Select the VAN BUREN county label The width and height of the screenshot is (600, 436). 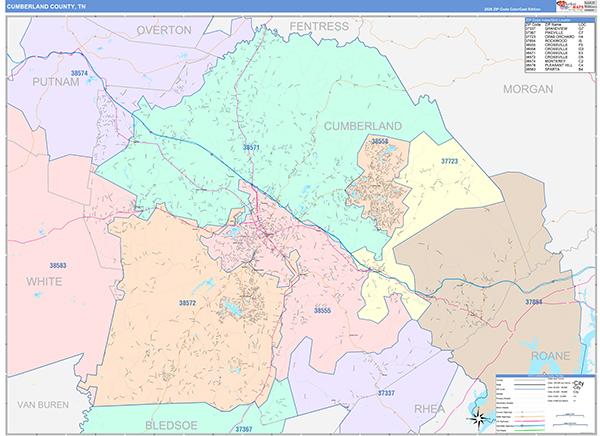click(43, 405)
